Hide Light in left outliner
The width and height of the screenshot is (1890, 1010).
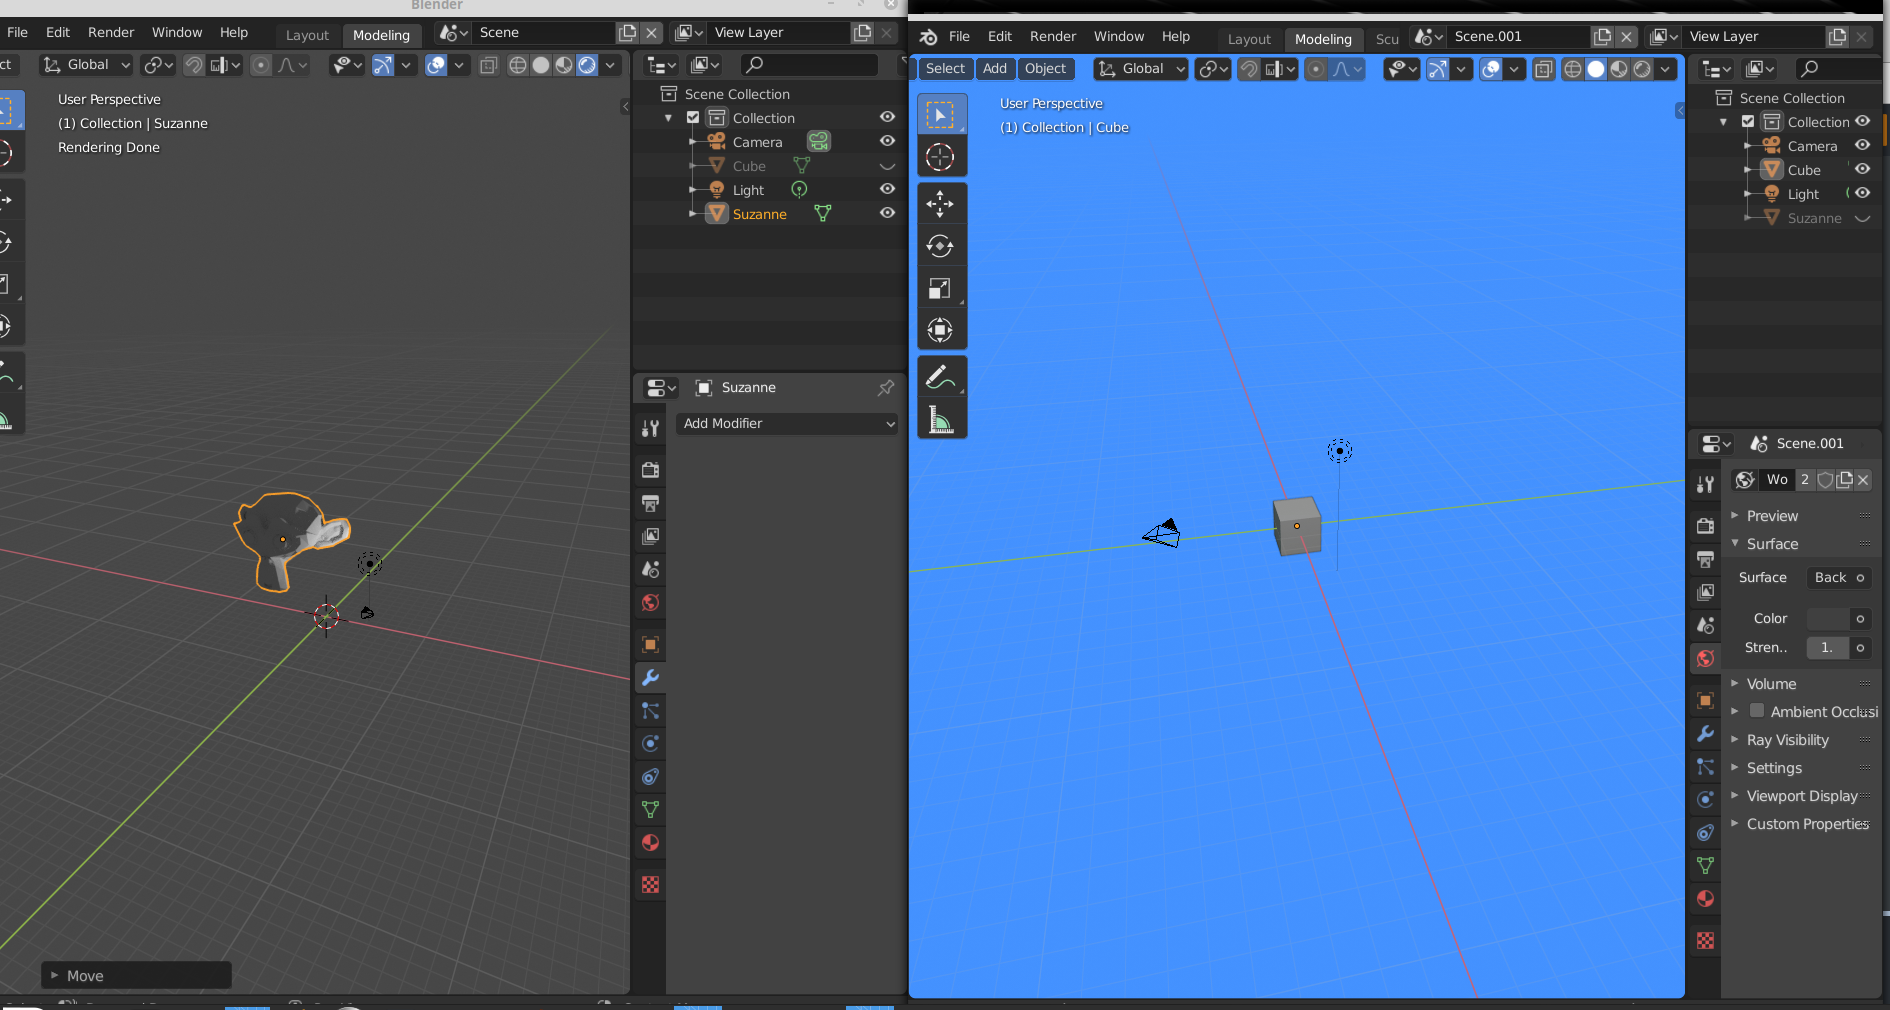point(887,190)
